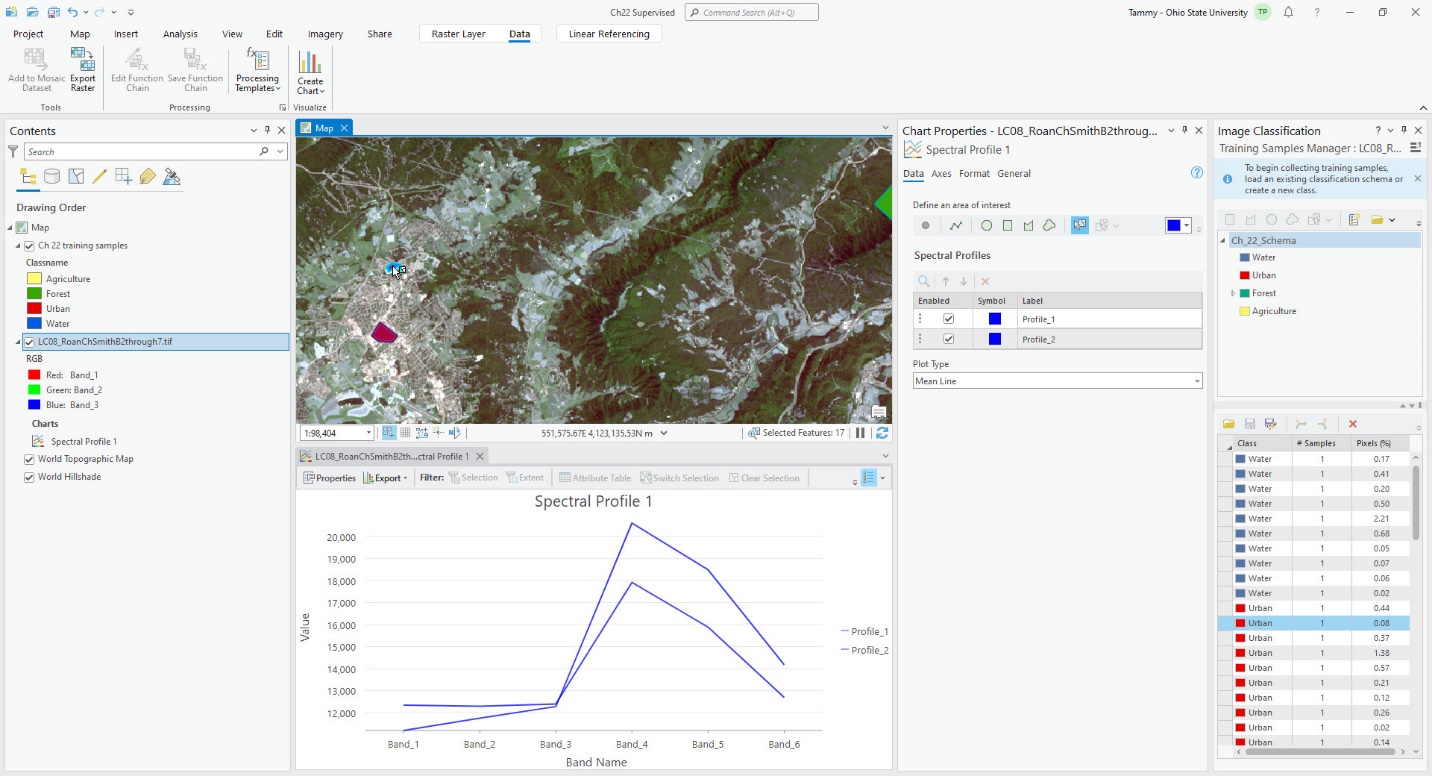Open the coordinate display units dropdown arrow
This screenshot has width=1432, height=776.
coord(664,433)
